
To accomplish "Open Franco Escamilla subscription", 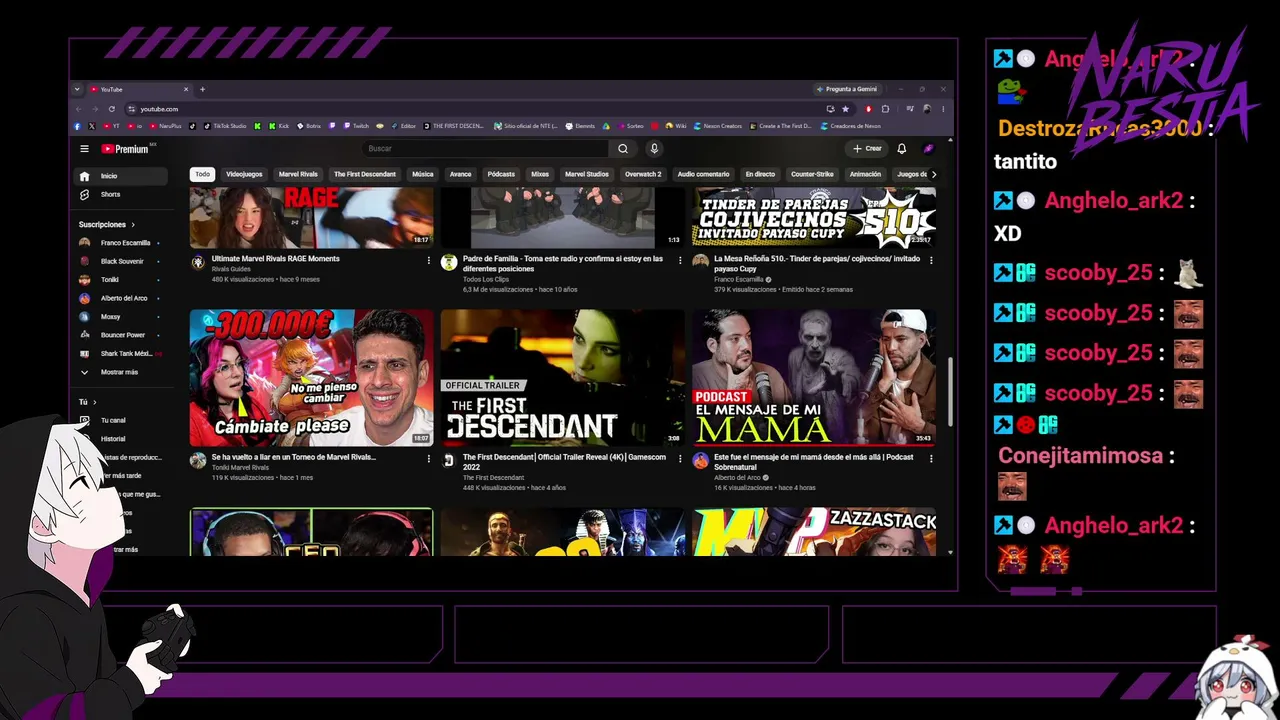I will (122, 243).
